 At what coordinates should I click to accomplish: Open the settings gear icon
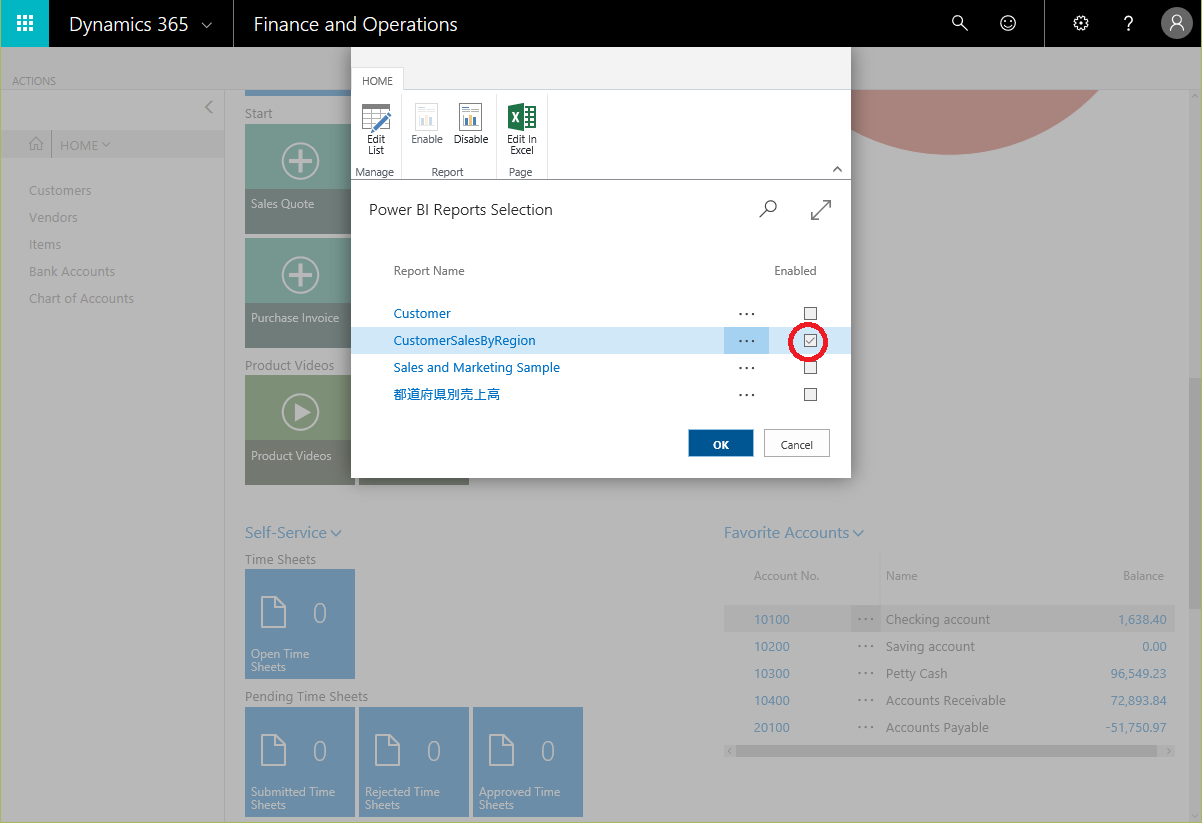1080,23
